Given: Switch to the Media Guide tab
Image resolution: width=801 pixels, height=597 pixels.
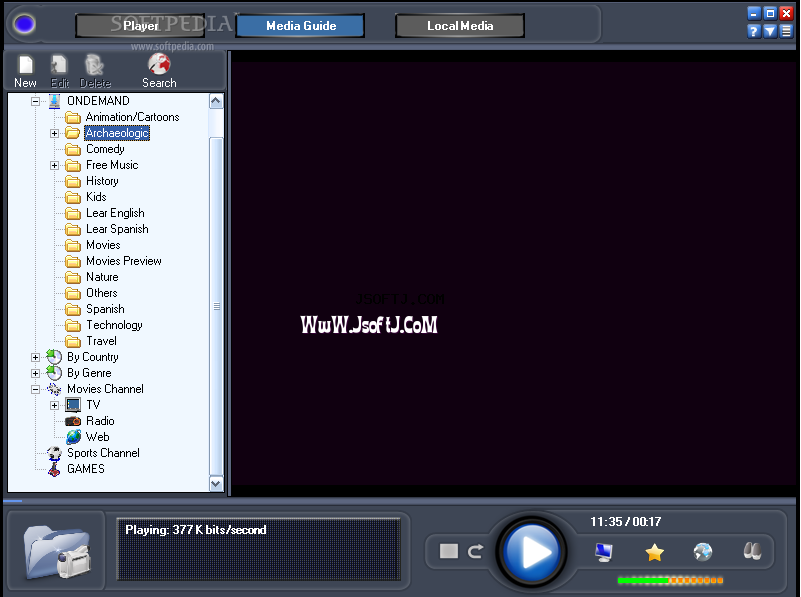Looking at the screenshot, I should point(300,26).
